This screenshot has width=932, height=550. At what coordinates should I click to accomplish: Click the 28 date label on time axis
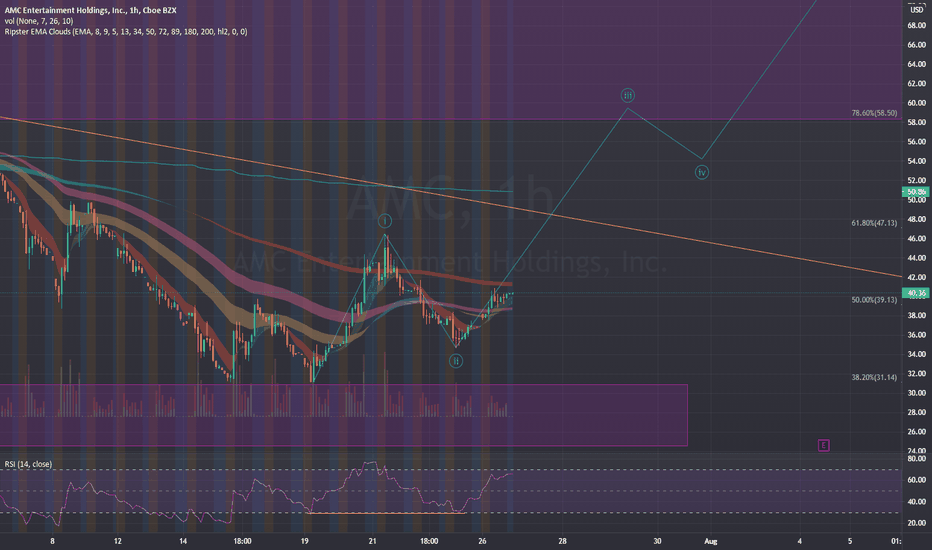tap(562, 541)
